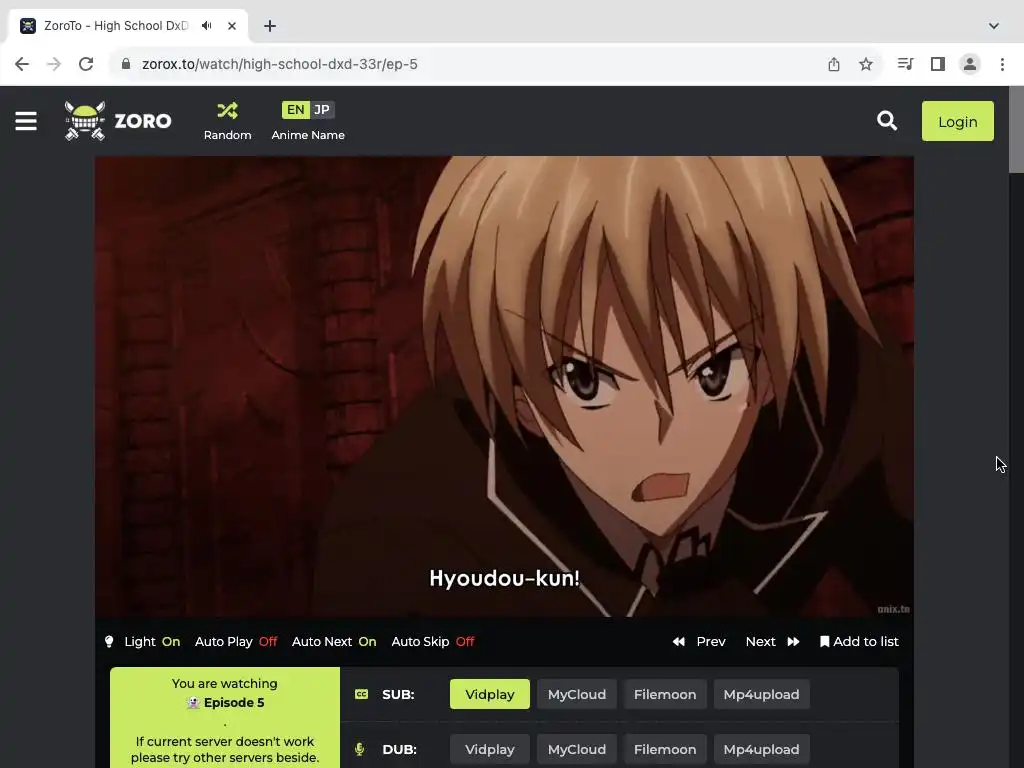Select SUB Vidplay server
This screenshot has height=768, width=1024.
coord(490,694)
